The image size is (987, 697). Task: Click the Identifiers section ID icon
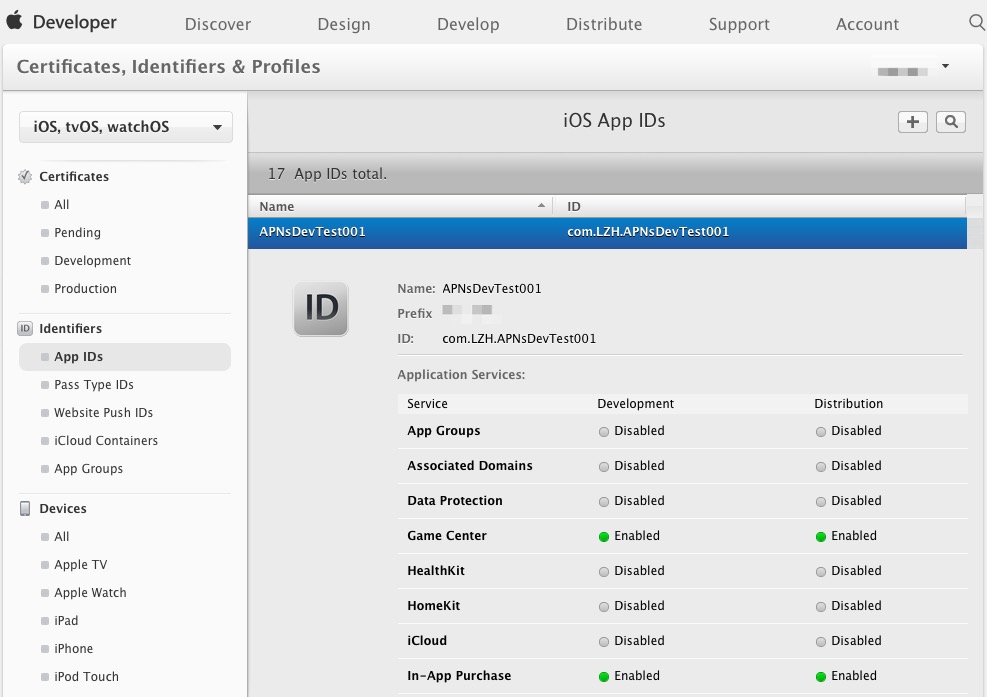click(25, 329)
